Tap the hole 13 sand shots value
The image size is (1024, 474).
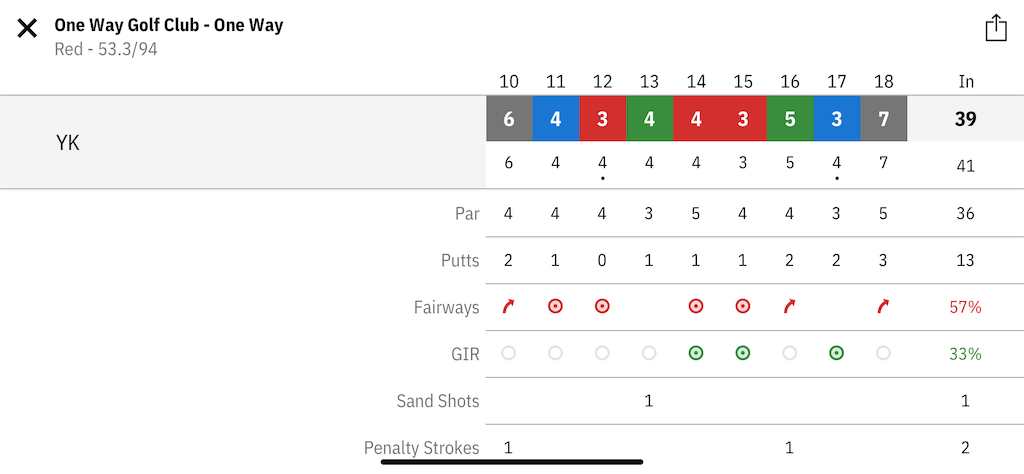(x=648, y=401)
